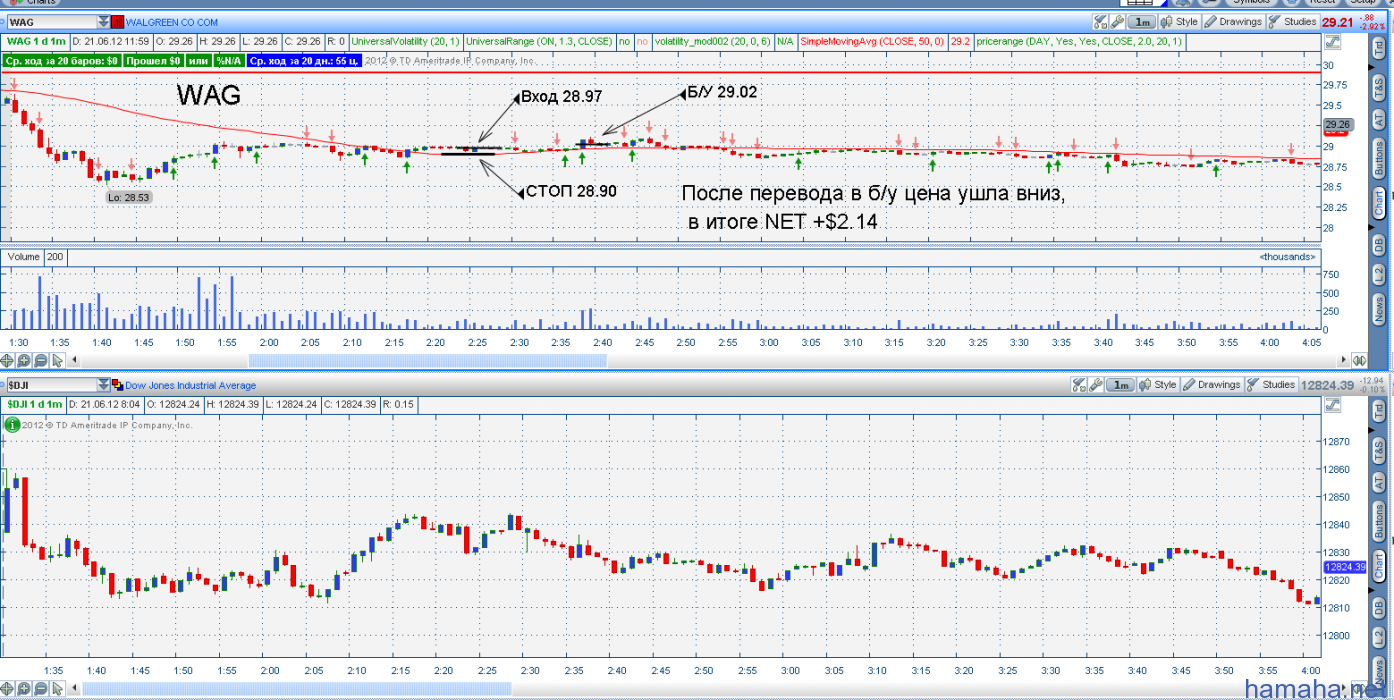Expand the $DJI symbol dropdown arrow

pos(103,385)
